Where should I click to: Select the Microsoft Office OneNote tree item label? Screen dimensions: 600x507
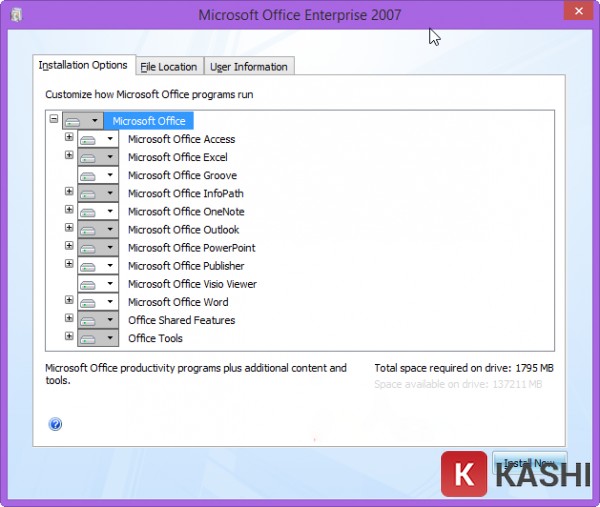point(186,212)
